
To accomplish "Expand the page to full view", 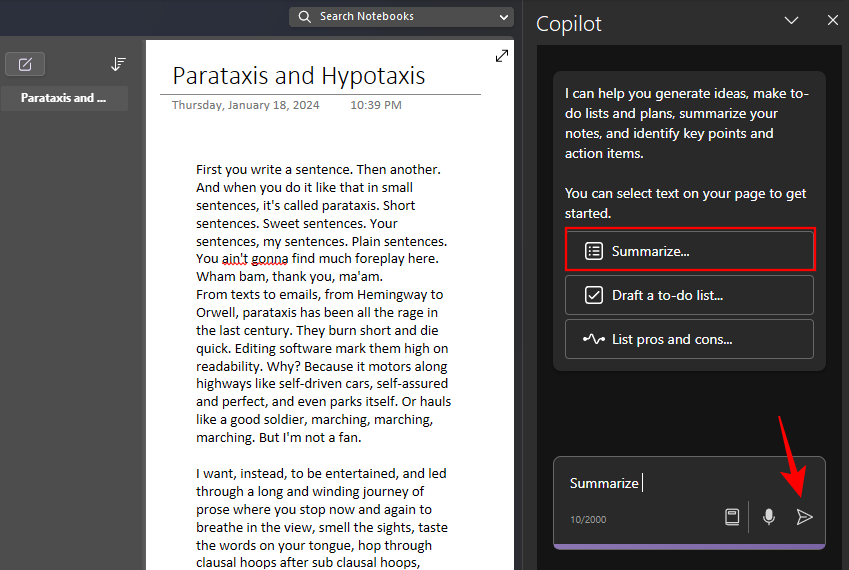I will pos(502,56).
